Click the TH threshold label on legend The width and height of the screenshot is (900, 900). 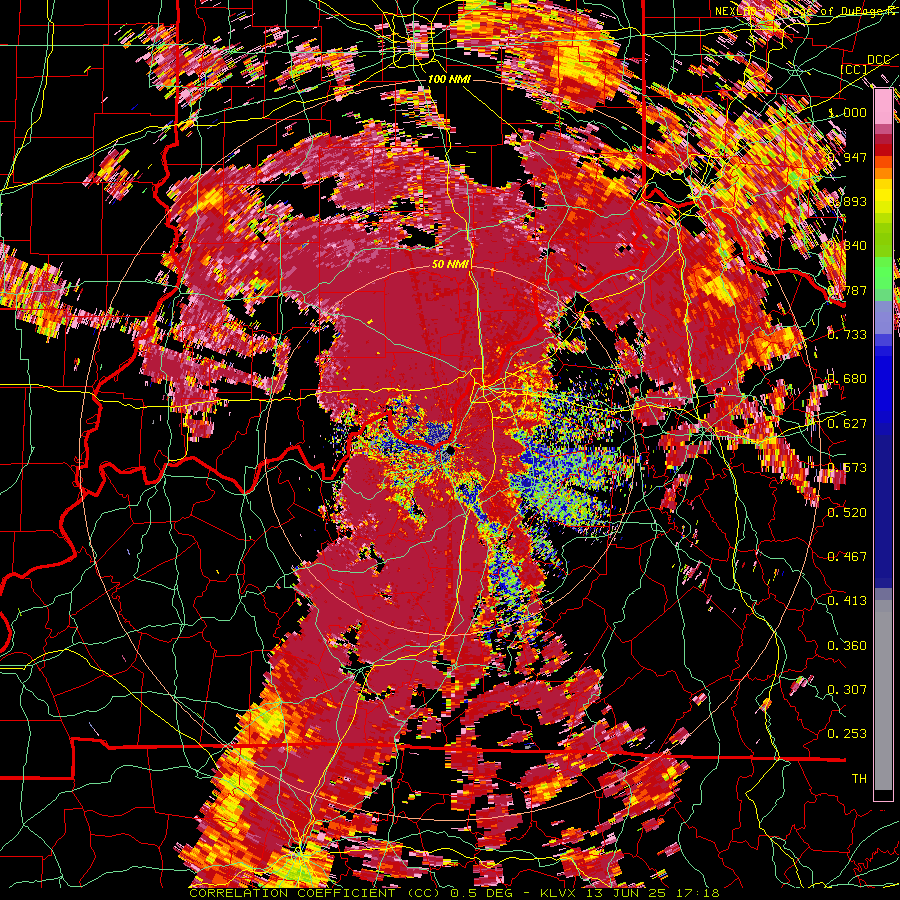859,779
